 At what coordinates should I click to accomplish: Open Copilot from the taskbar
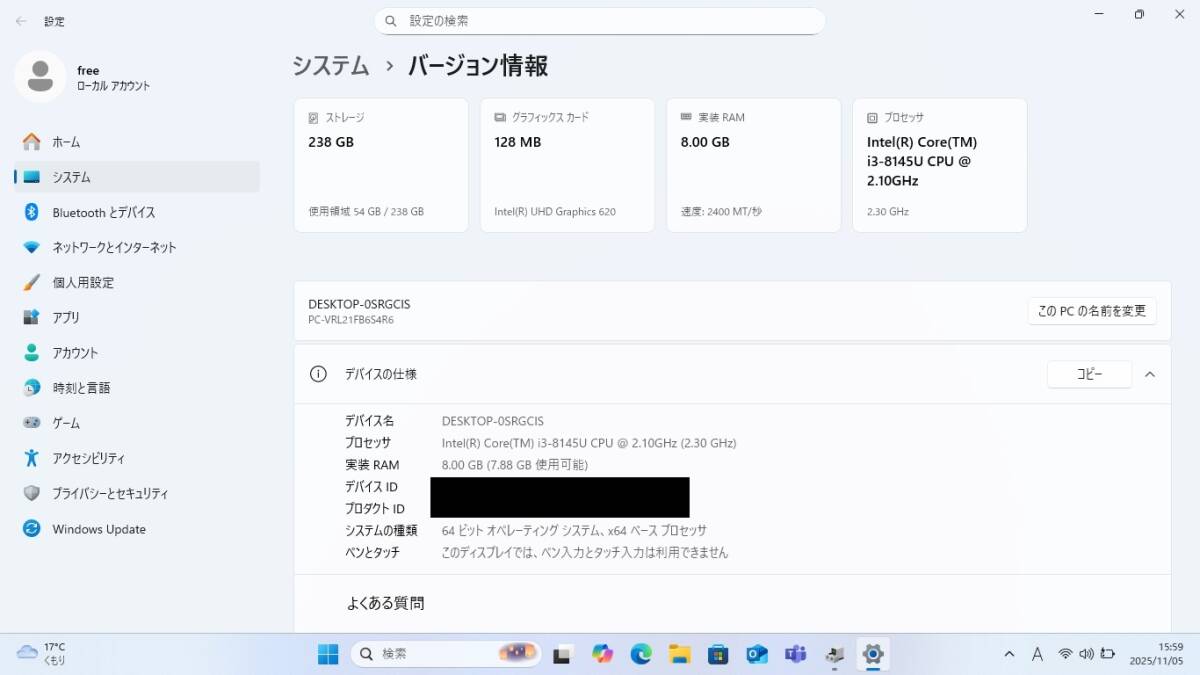(x=602, y=654)
